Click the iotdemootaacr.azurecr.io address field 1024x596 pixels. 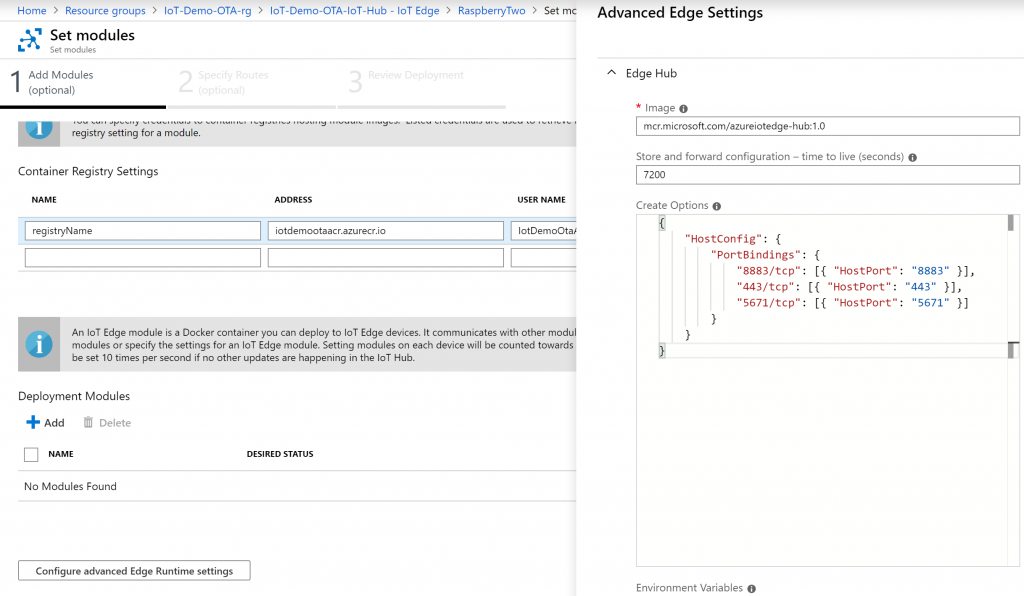click(x=385, y=230)
